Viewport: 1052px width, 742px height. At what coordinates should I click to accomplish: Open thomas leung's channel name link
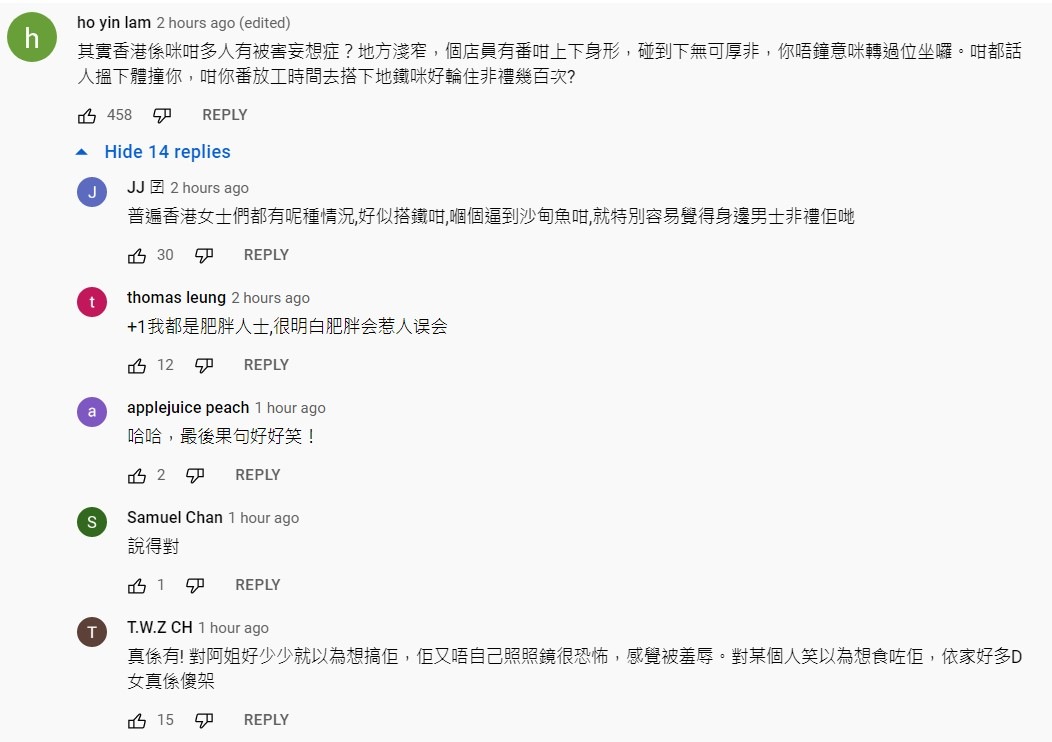176,297
